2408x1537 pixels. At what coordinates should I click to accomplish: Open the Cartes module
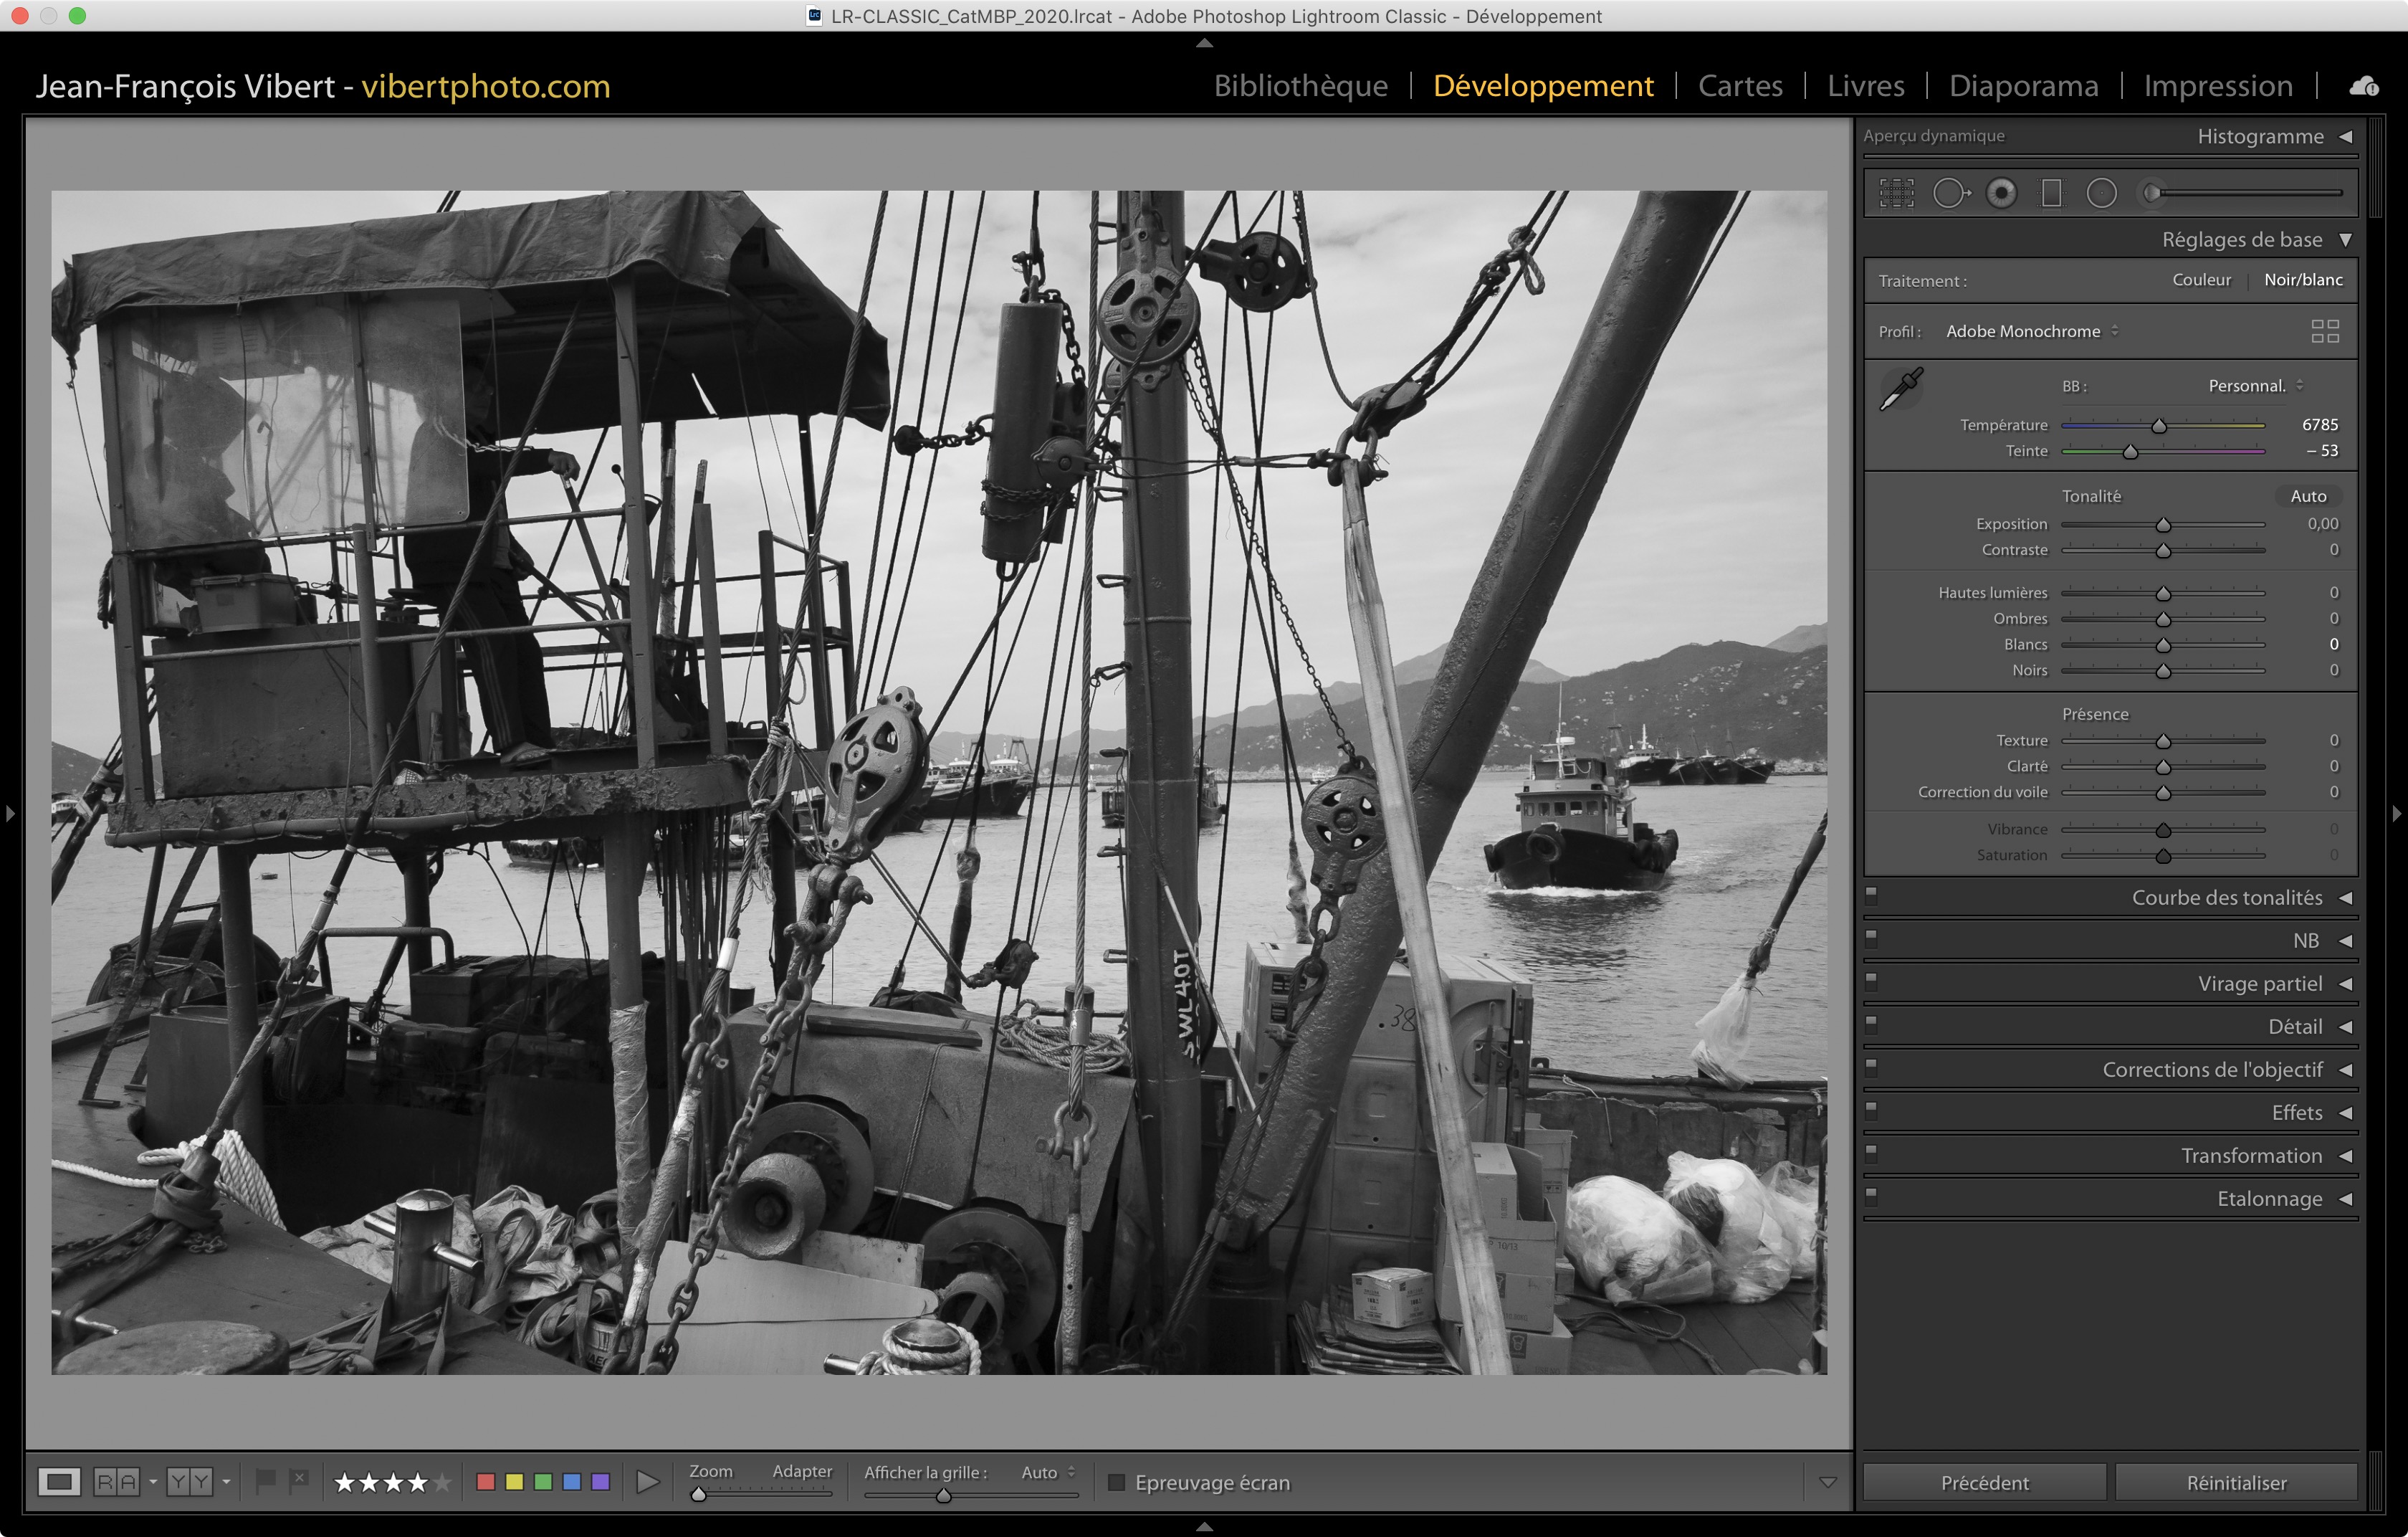[x=1739, y=86]
